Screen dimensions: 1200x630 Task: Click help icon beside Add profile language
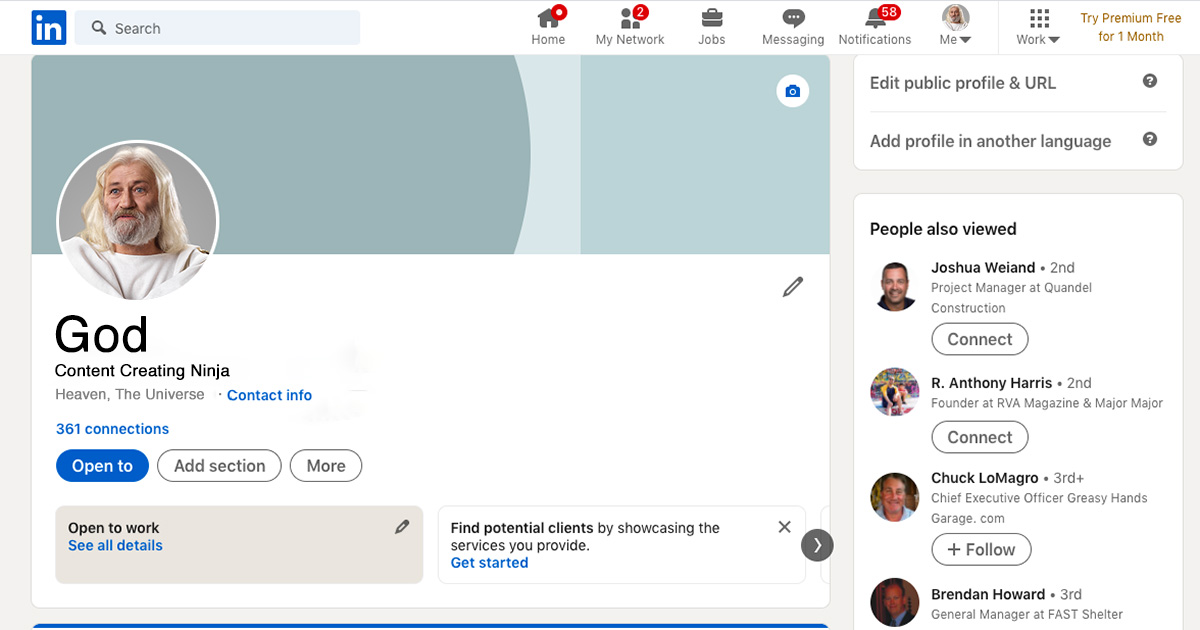pos(1150,139)
